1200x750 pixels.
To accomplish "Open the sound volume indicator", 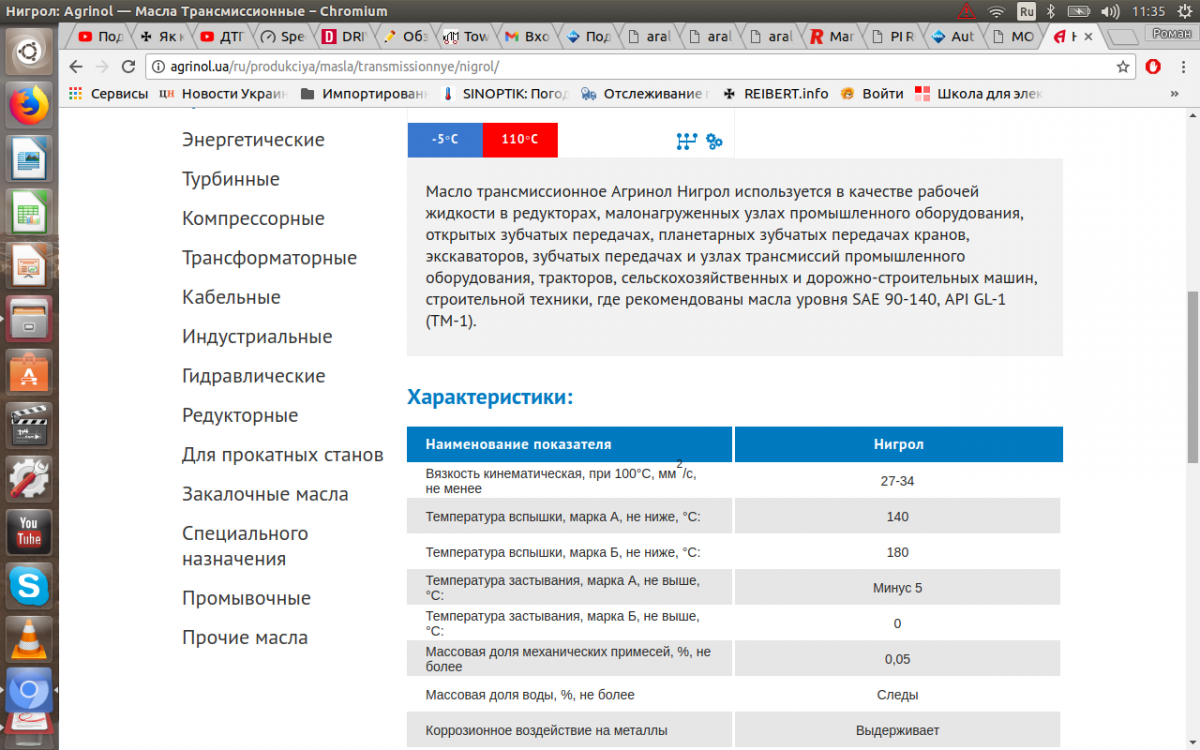I will click(1112, 12).
